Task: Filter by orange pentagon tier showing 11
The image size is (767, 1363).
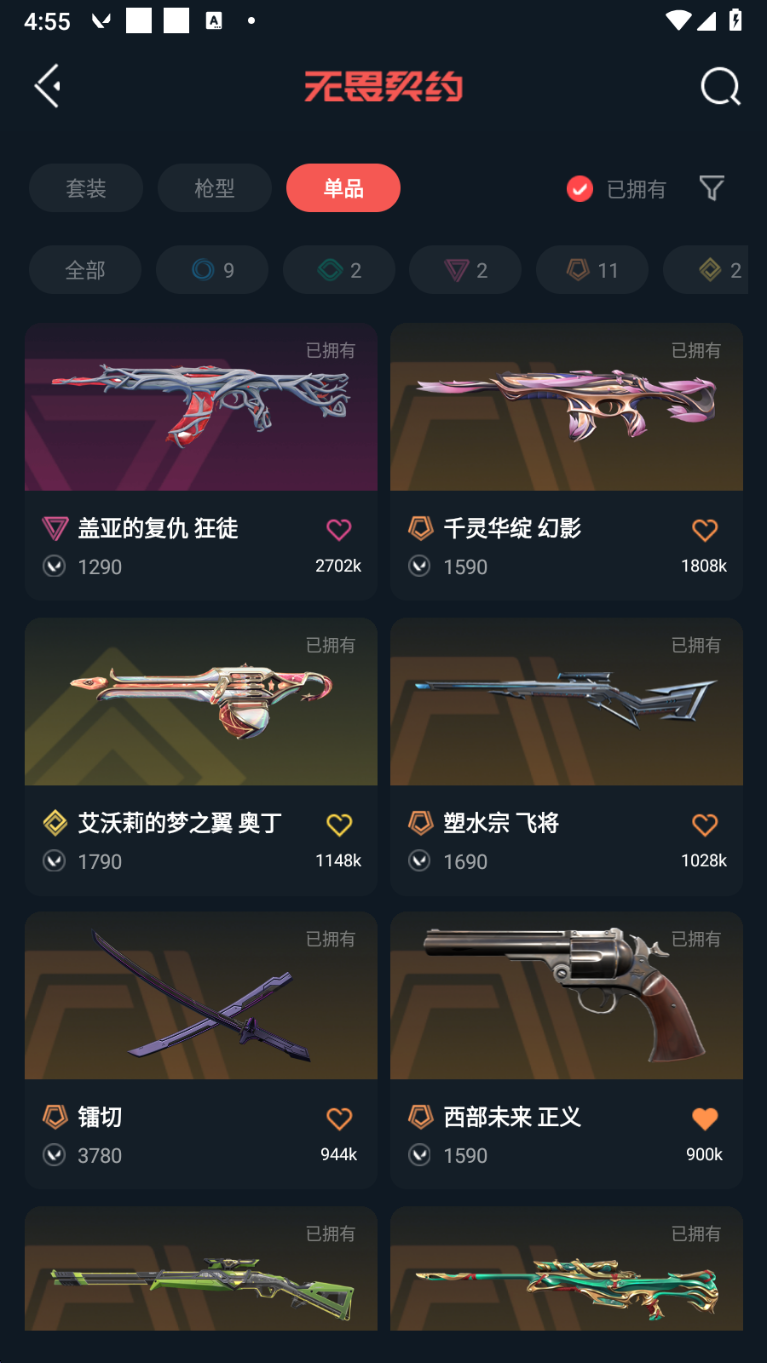Action: (x=592, y=270)
